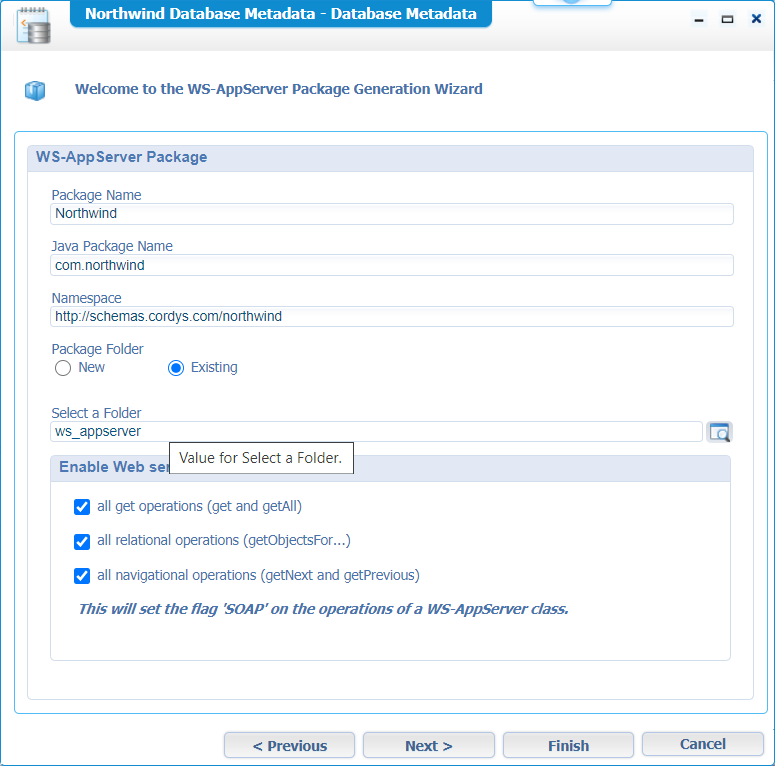Focus the Package Name field

pyautogui.click(x=391, y=214)
